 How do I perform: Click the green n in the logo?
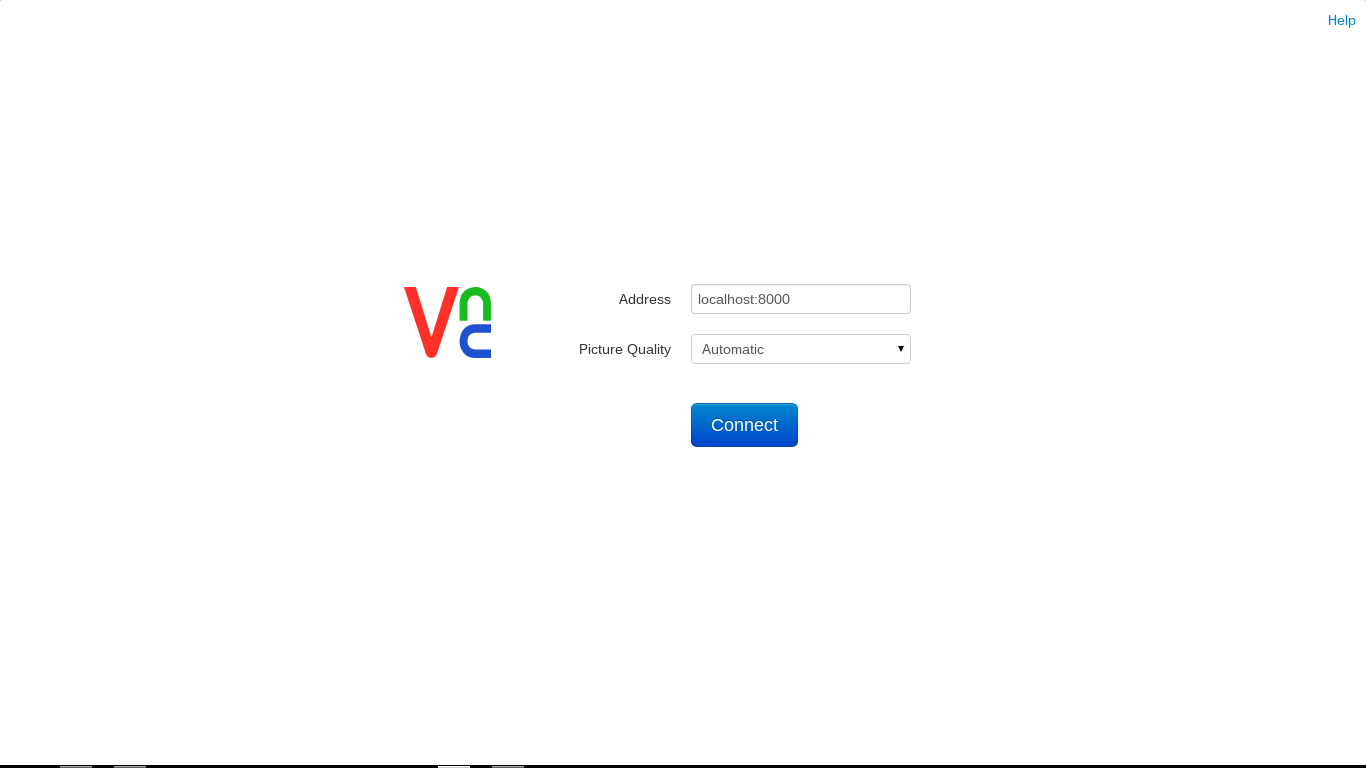pos(475,304)
